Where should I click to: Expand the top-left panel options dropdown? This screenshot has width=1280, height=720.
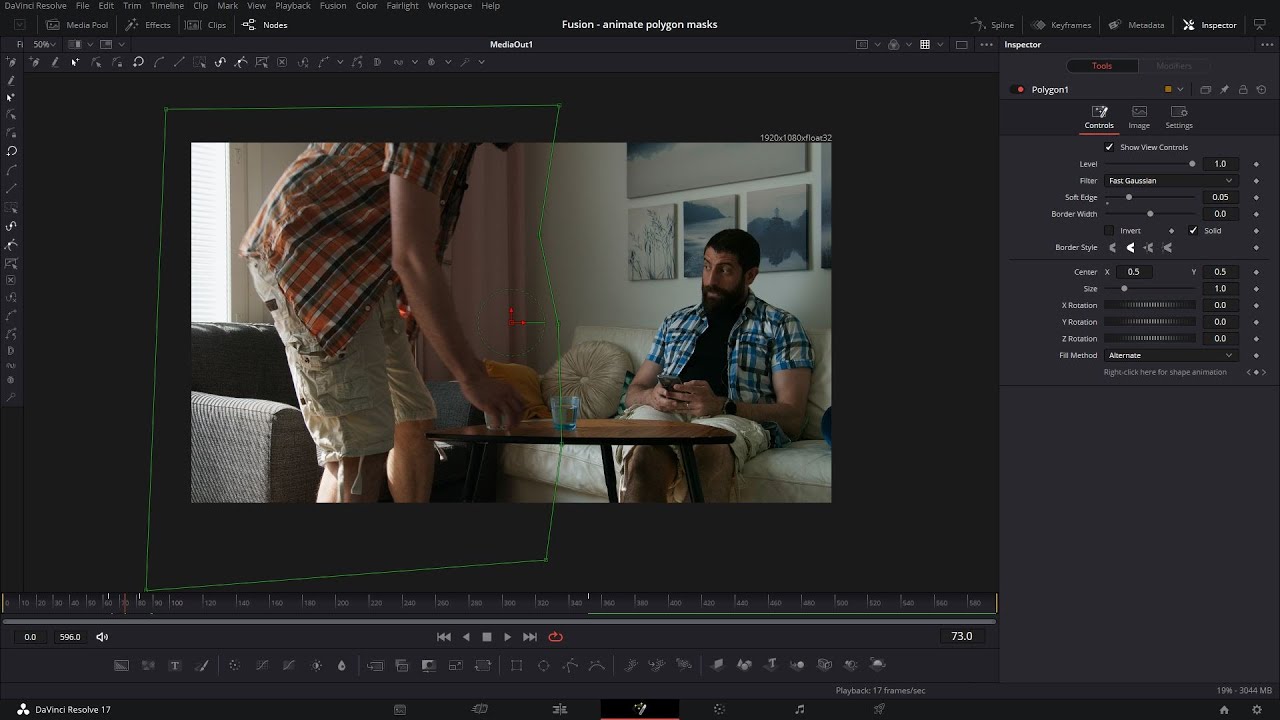coord(20,25)
